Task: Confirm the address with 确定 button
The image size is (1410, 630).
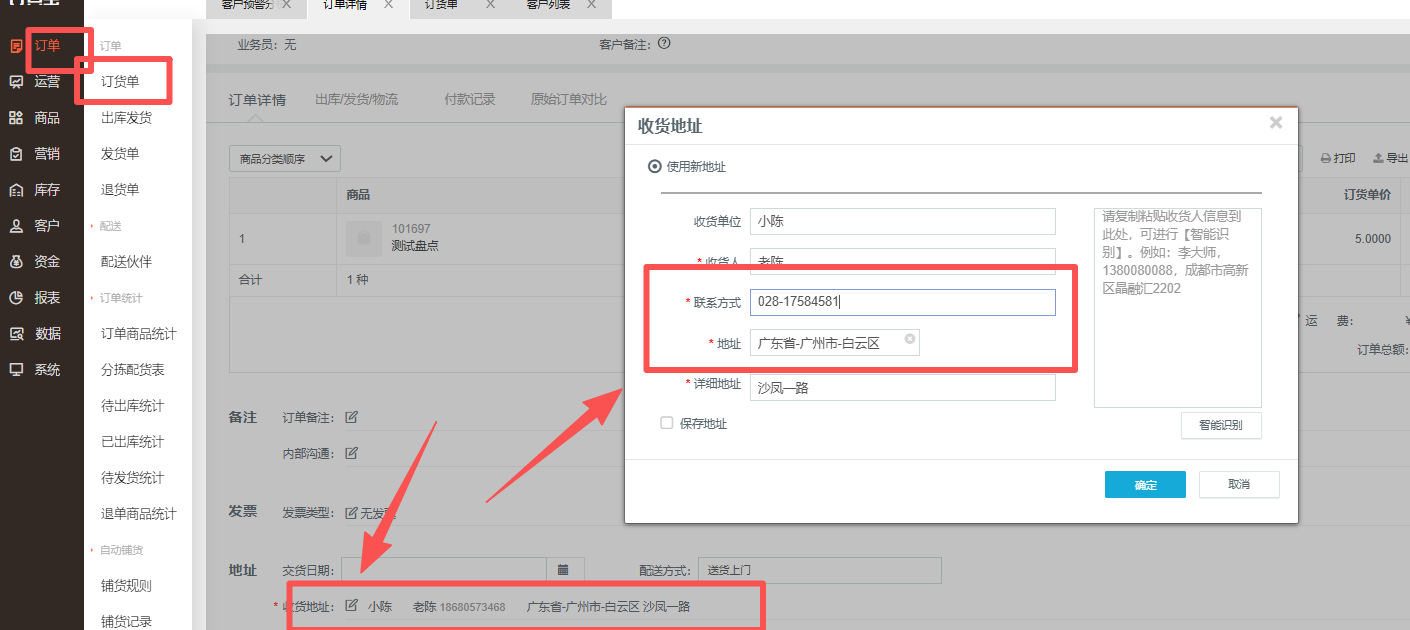Action: click(x=1145, y=485)
